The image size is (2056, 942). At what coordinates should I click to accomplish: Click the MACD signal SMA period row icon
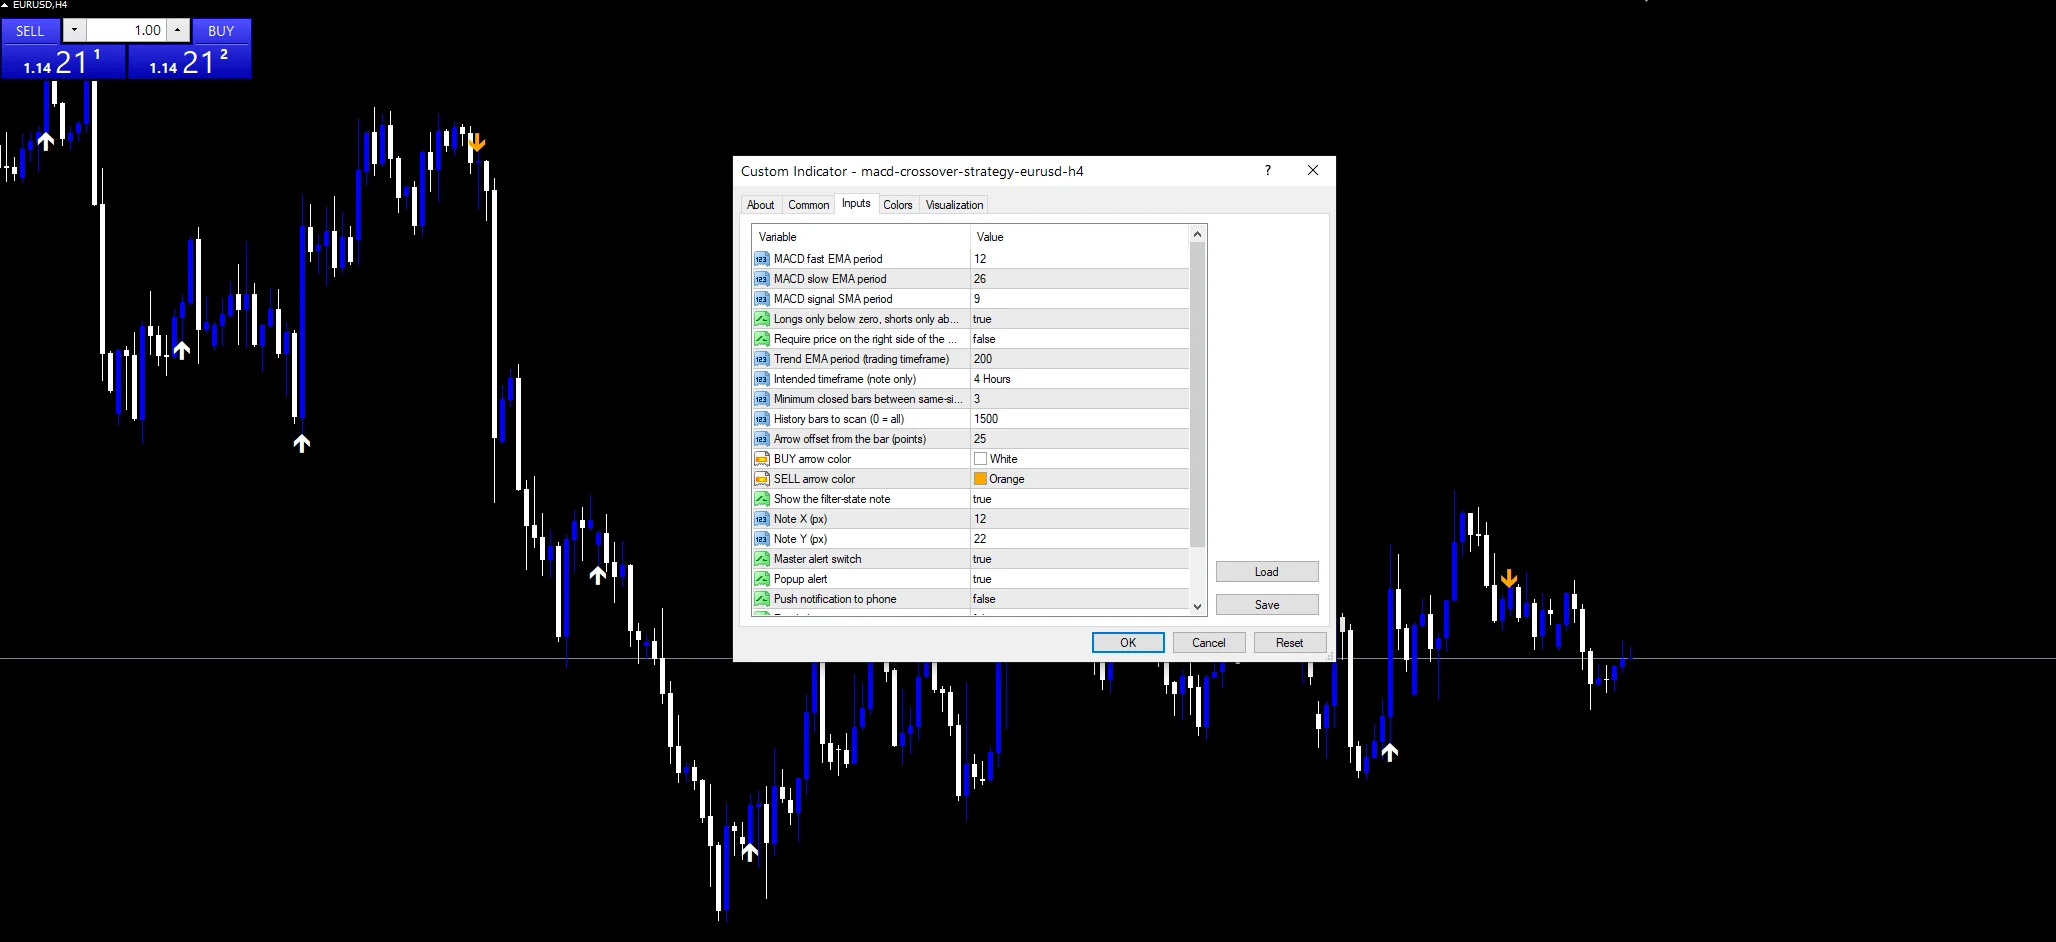[762, 299]
